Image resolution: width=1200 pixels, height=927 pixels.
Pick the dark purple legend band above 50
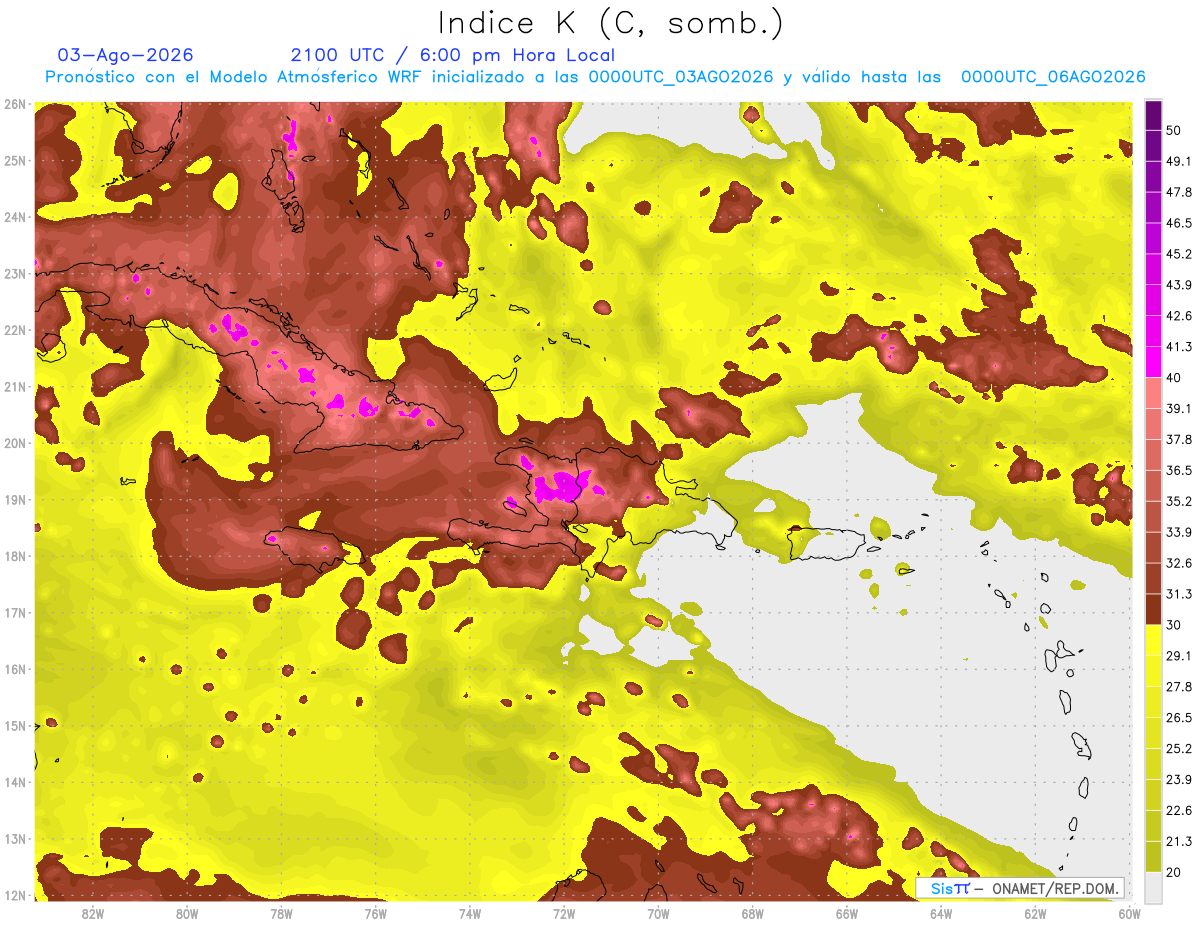click(1153, 116)
